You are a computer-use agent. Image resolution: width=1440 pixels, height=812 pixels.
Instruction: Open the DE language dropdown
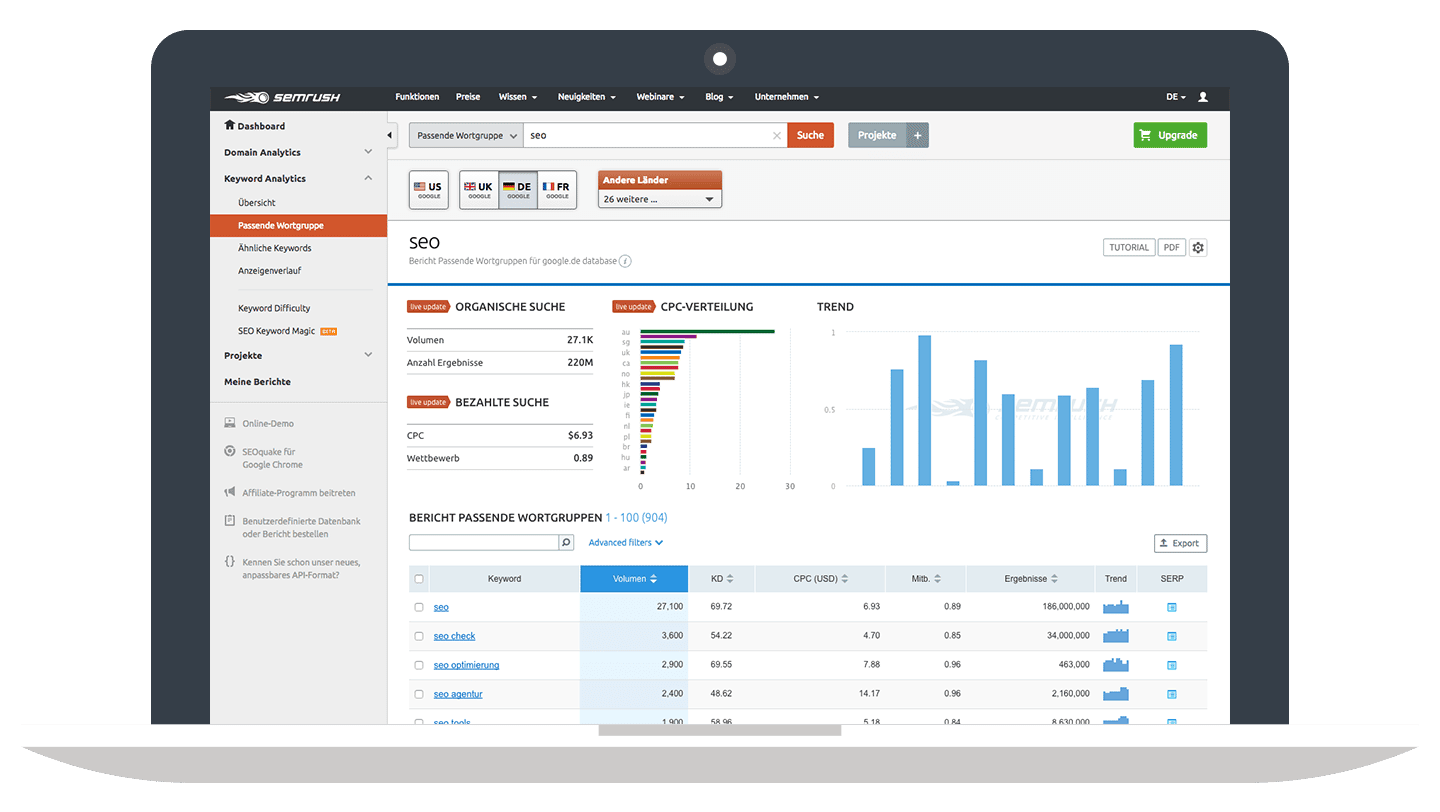[x=1176, y=97]
